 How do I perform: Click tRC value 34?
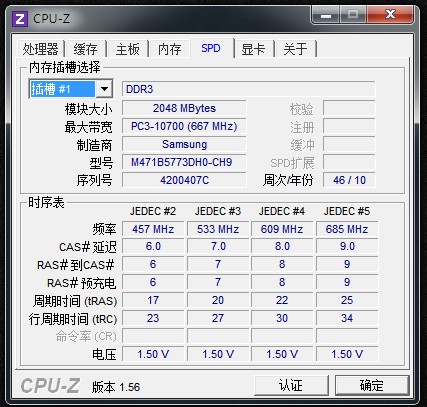tap(347, 318)
